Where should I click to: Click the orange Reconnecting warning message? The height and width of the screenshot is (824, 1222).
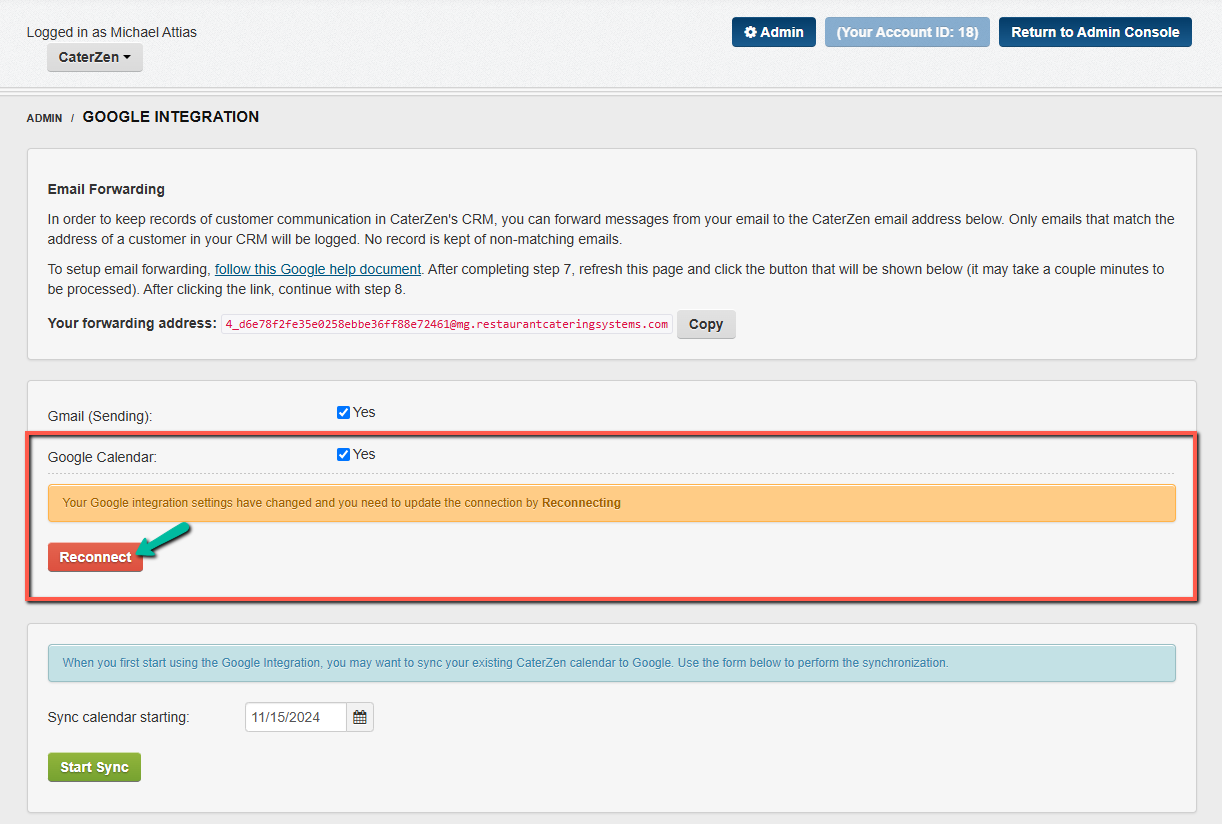[612, 503]
